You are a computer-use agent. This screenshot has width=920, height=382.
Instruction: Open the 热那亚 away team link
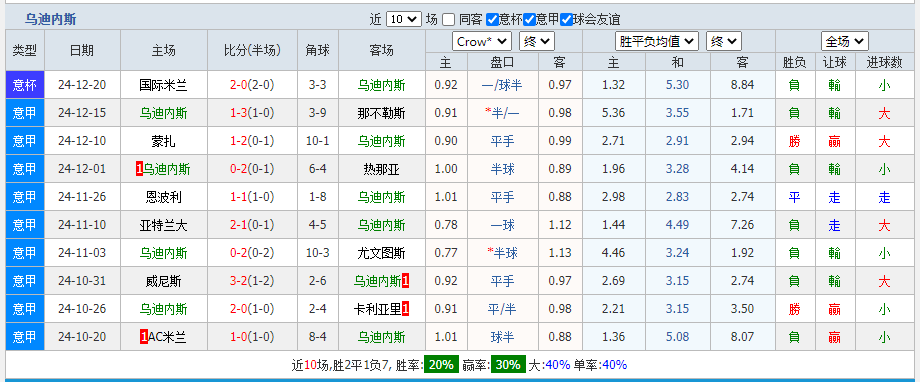[381, 170]
